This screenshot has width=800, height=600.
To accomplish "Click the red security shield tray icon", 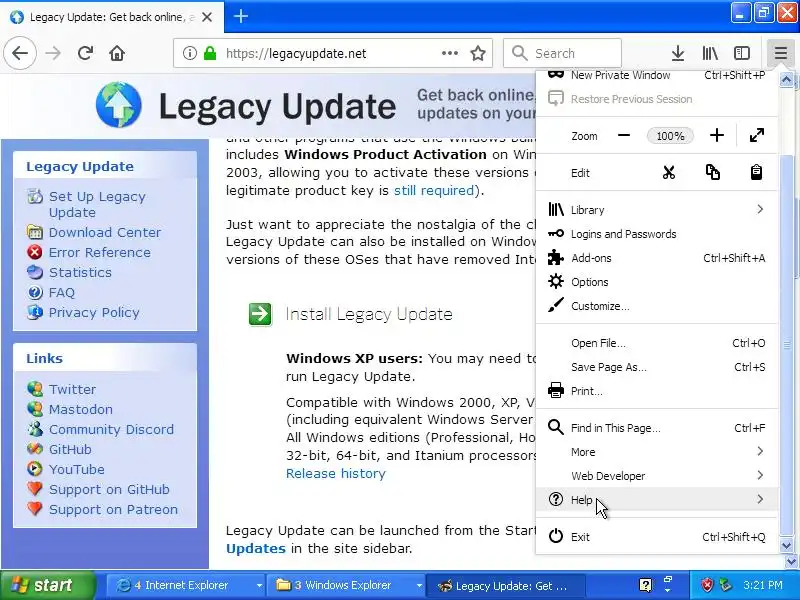I will coord(708,585).
